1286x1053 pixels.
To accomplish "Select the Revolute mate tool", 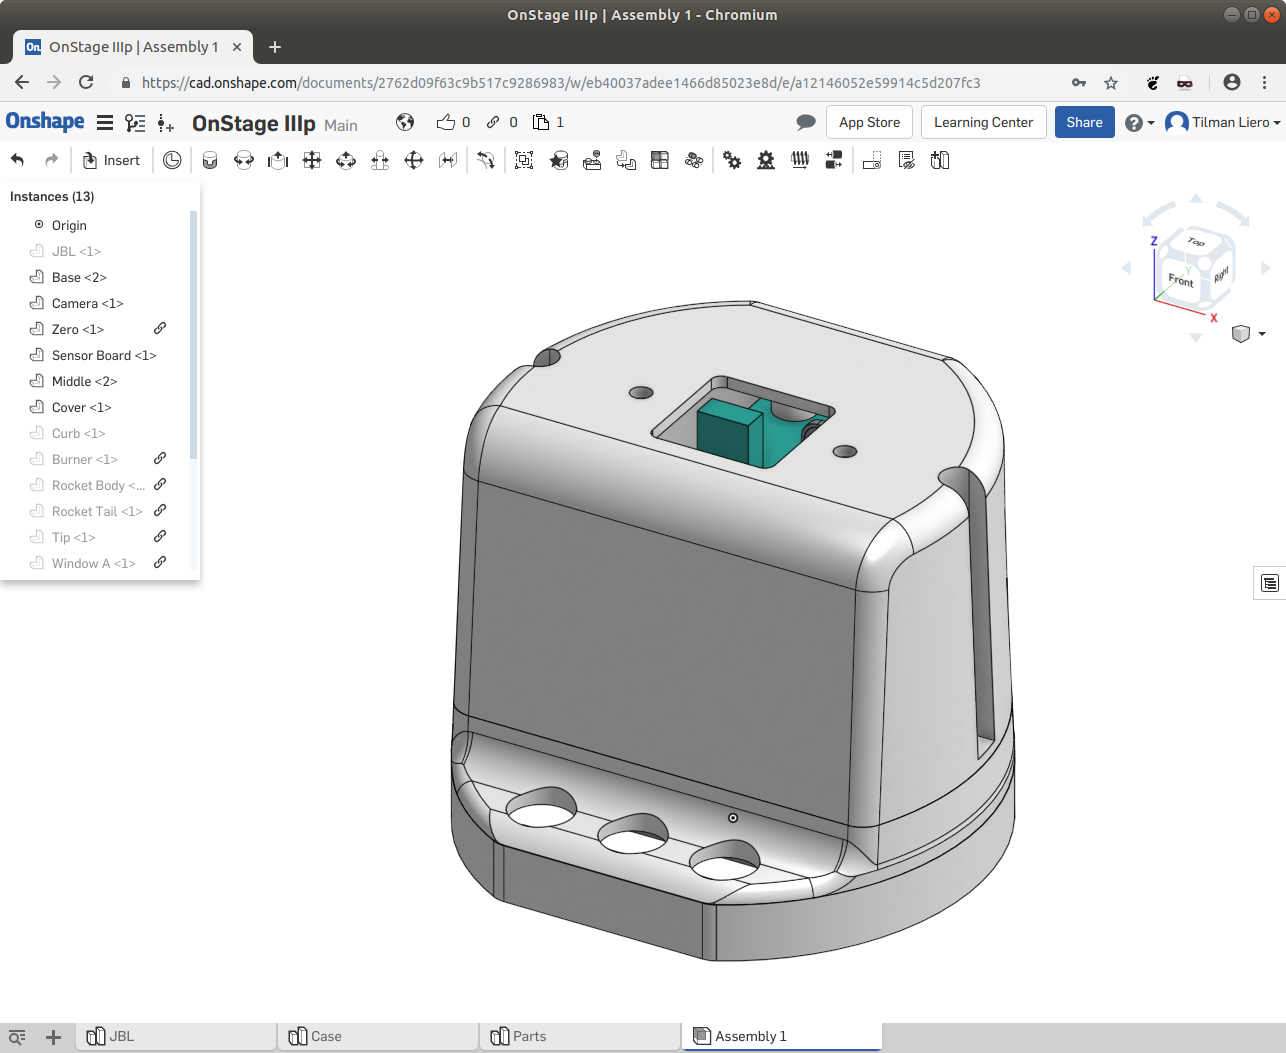I will click(244, 160).
